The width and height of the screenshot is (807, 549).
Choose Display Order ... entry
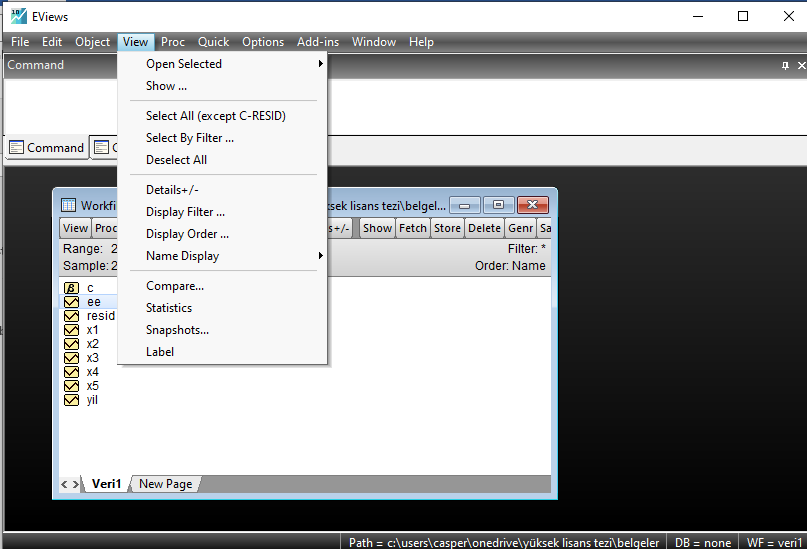[222, 234]
